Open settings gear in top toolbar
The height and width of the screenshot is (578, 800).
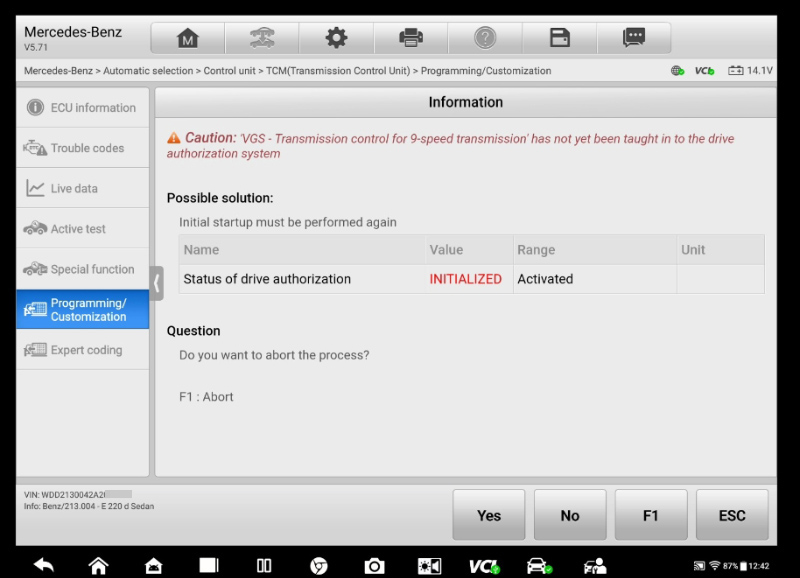[x=336, y=38]
